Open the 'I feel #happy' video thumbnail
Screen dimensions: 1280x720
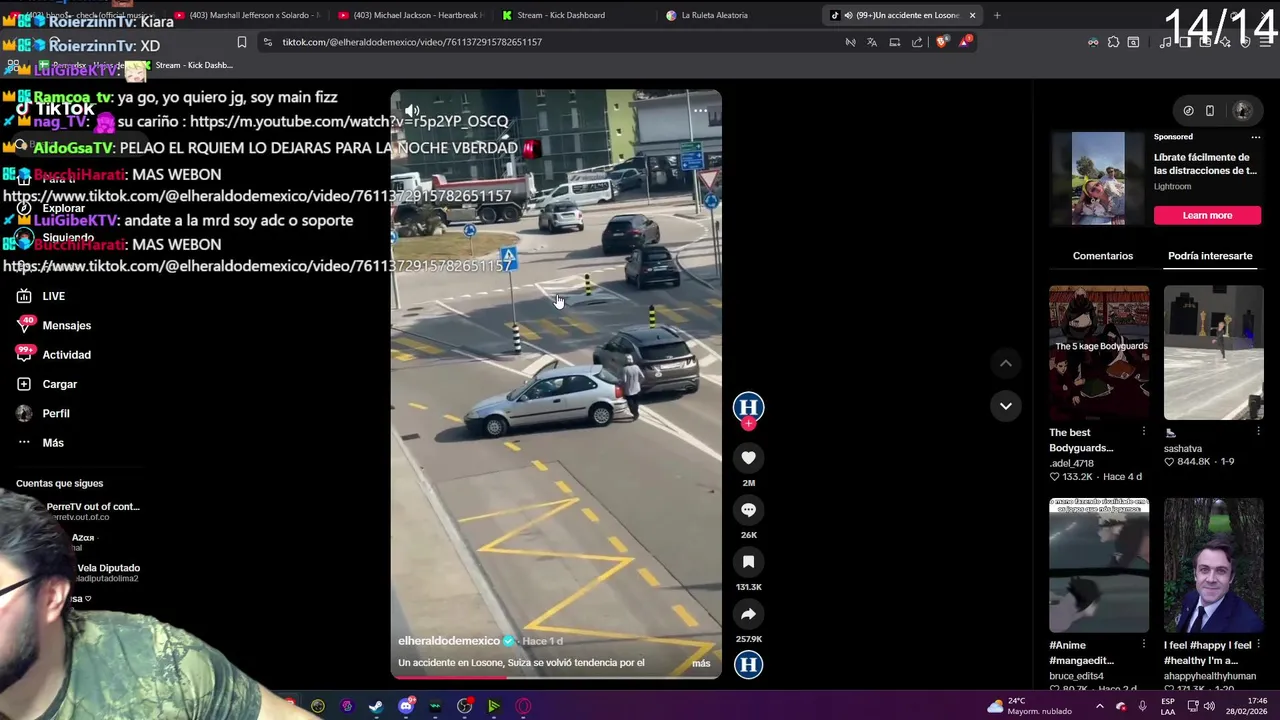tap(1213, 565)
